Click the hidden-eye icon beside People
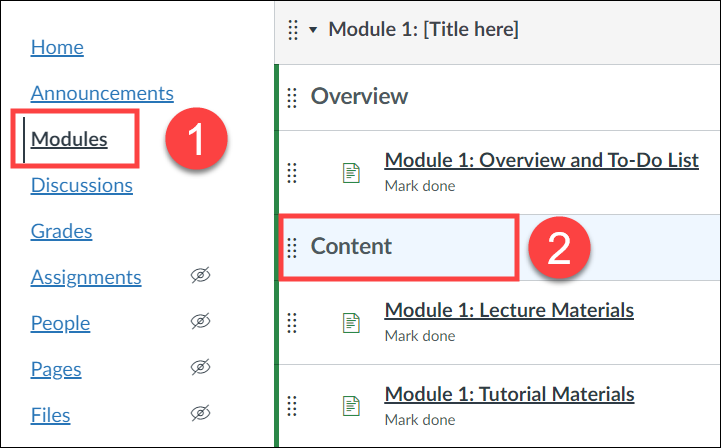721x448 pixels. point(200,321)
